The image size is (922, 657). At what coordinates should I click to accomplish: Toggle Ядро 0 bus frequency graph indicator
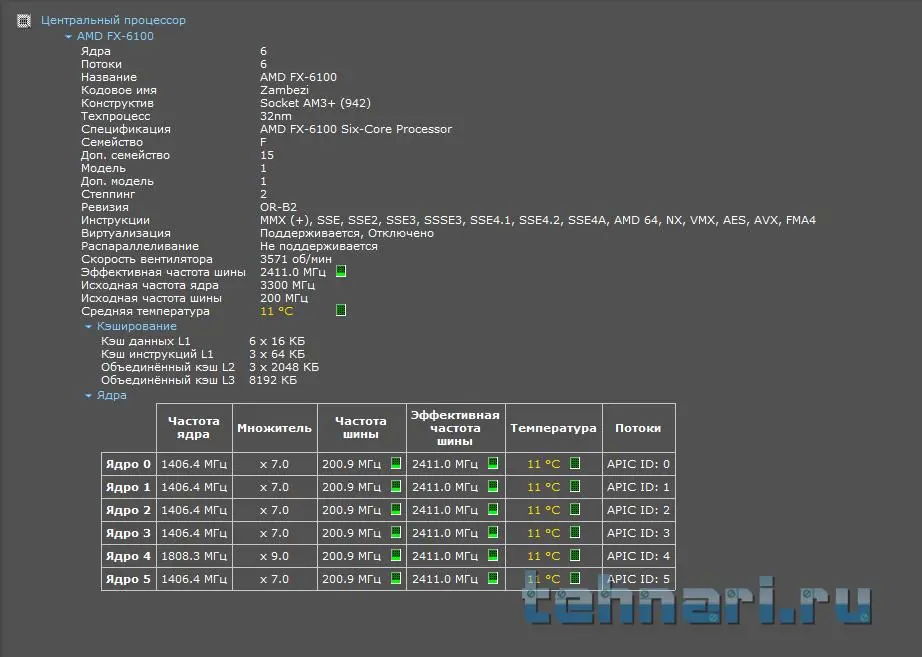tap(395, 464)
